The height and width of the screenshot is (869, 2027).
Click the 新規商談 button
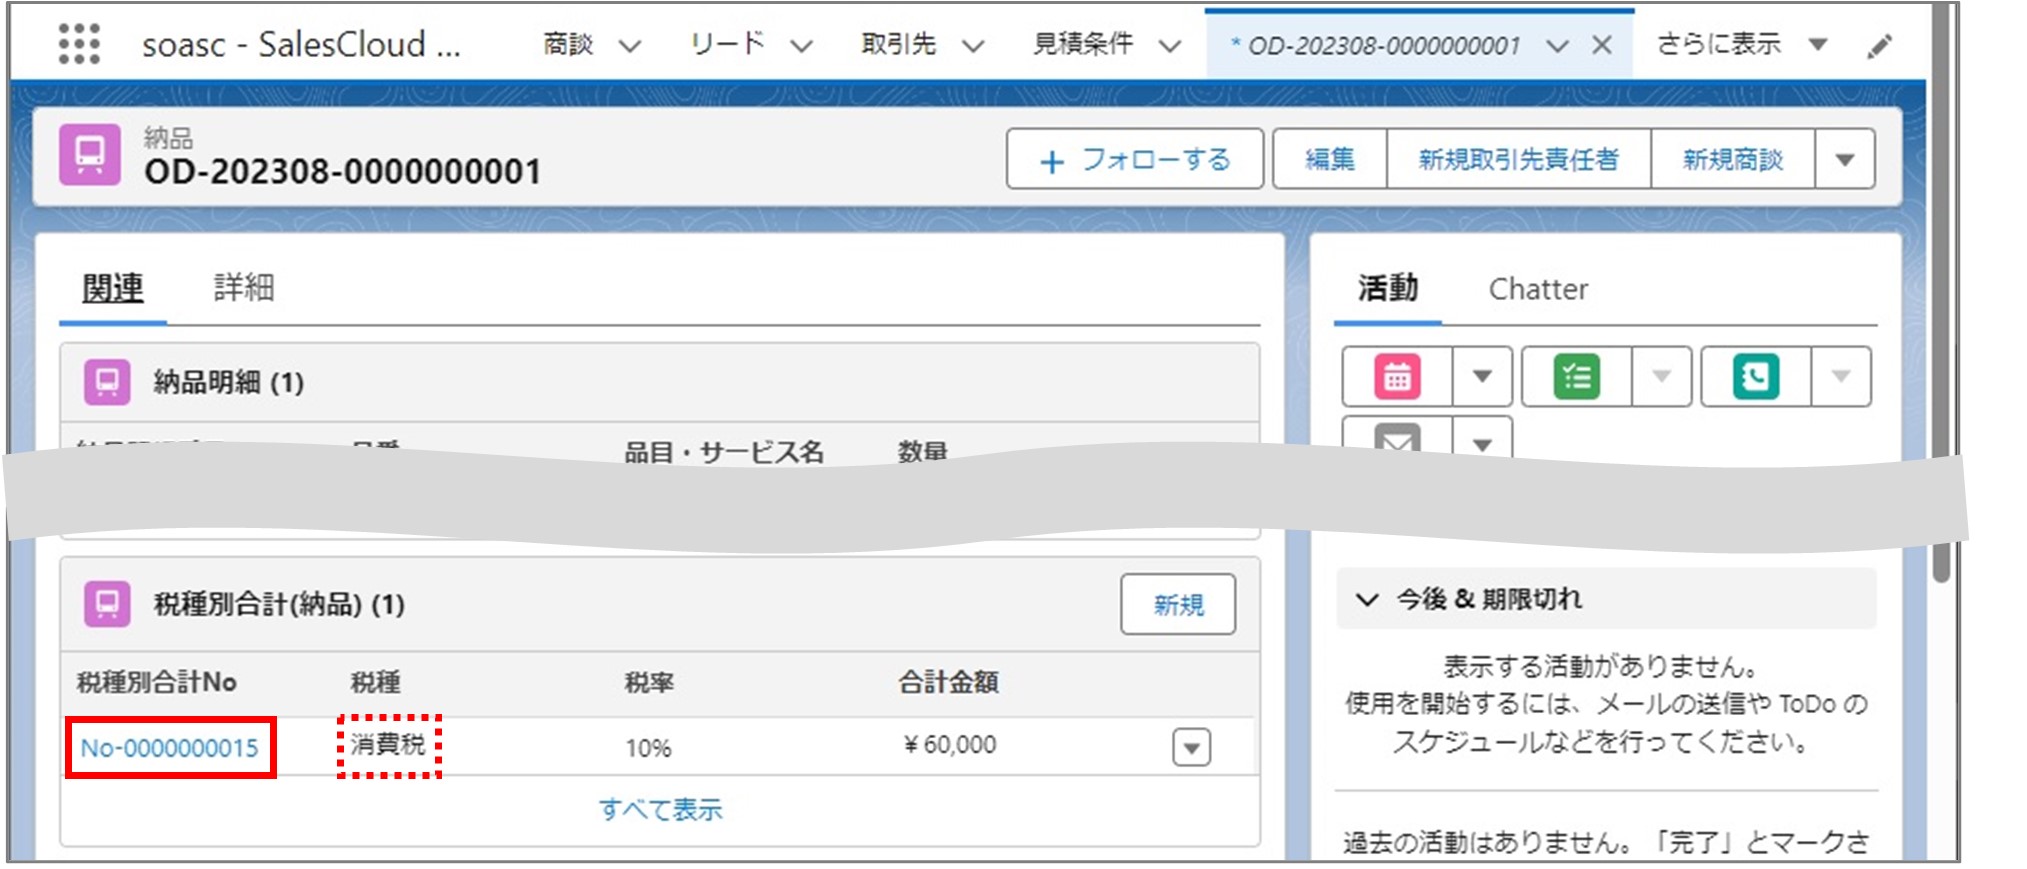pyautogui.click(x=1733, y=159)
